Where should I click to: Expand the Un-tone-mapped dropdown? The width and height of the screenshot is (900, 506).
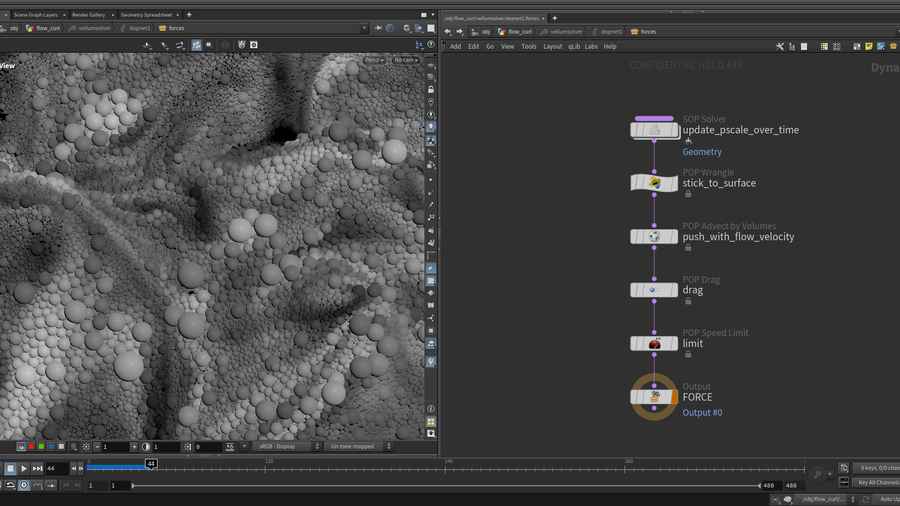pos(360,447)
